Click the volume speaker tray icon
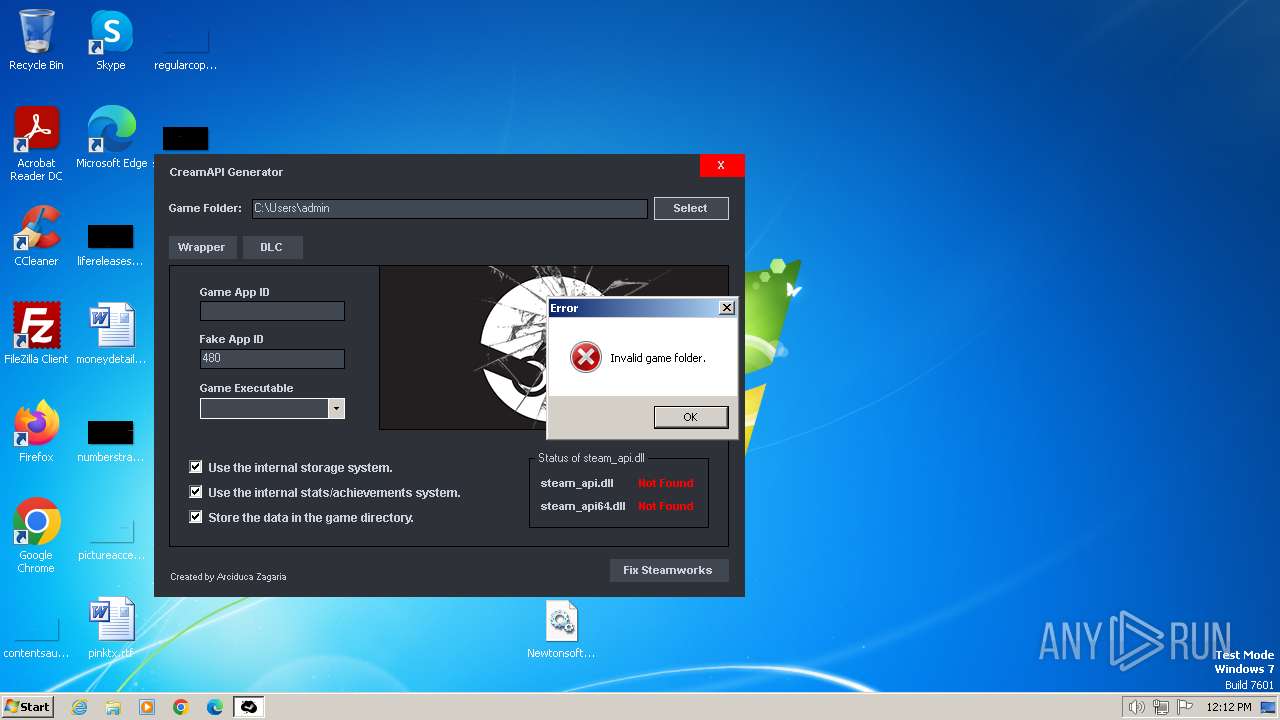Screen dimensions: 1280x720 (x=1136, y=707)
